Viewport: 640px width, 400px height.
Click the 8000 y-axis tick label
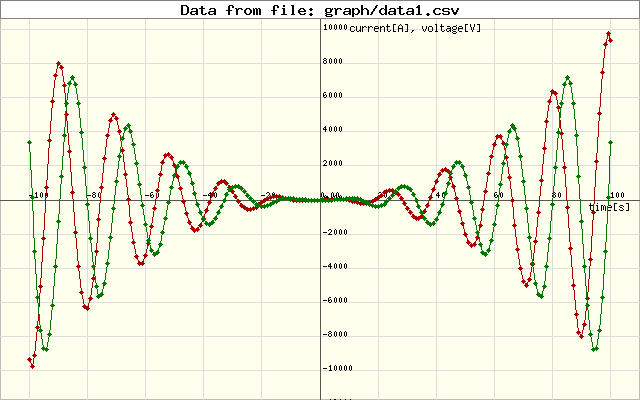coord(336,62)
